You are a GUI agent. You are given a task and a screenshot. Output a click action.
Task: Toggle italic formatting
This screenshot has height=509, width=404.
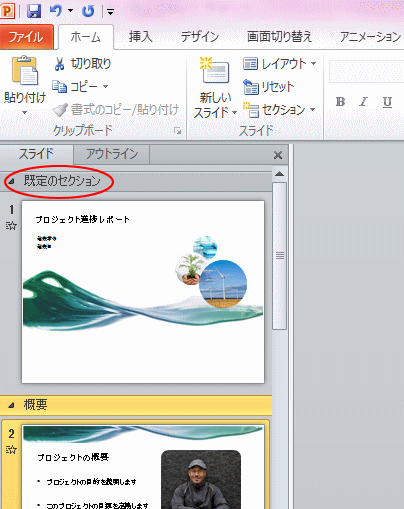point(364,102)
